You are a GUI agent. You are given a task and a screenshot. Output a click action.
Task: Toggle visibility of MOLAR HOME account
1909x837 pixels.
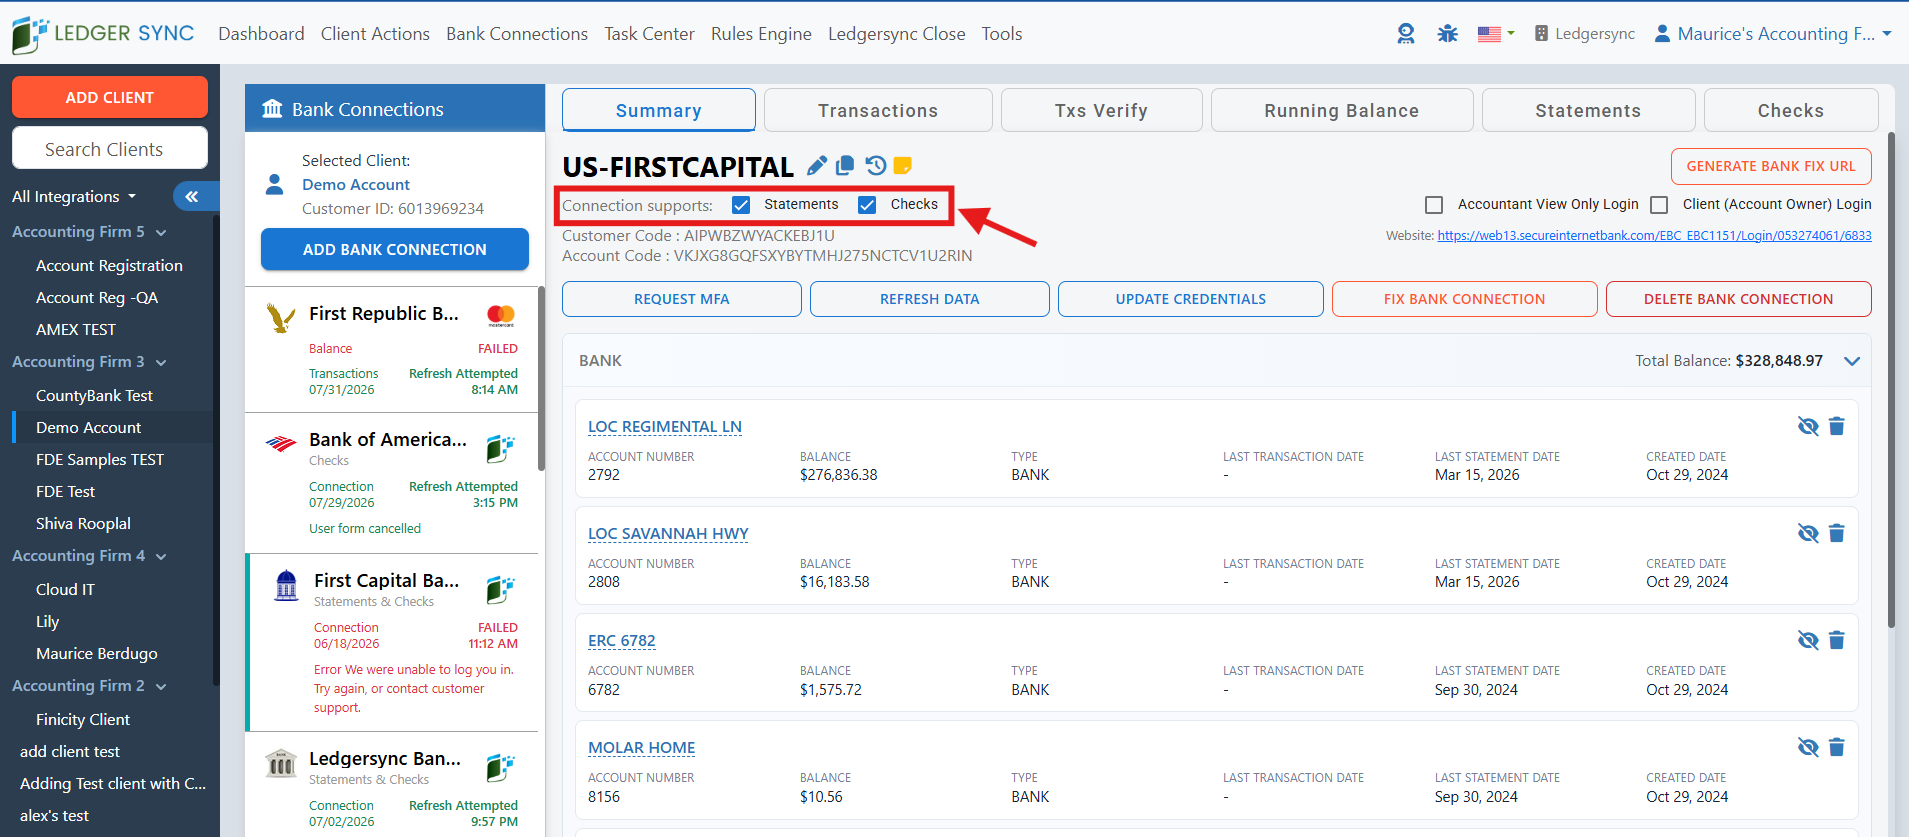pos(1808,748)
